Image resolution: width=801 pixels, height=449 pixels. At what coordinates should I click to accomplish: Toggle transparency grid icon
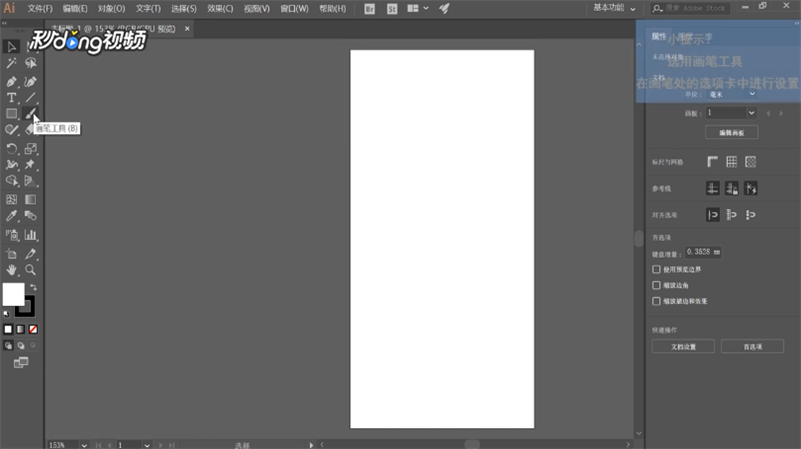750,162
